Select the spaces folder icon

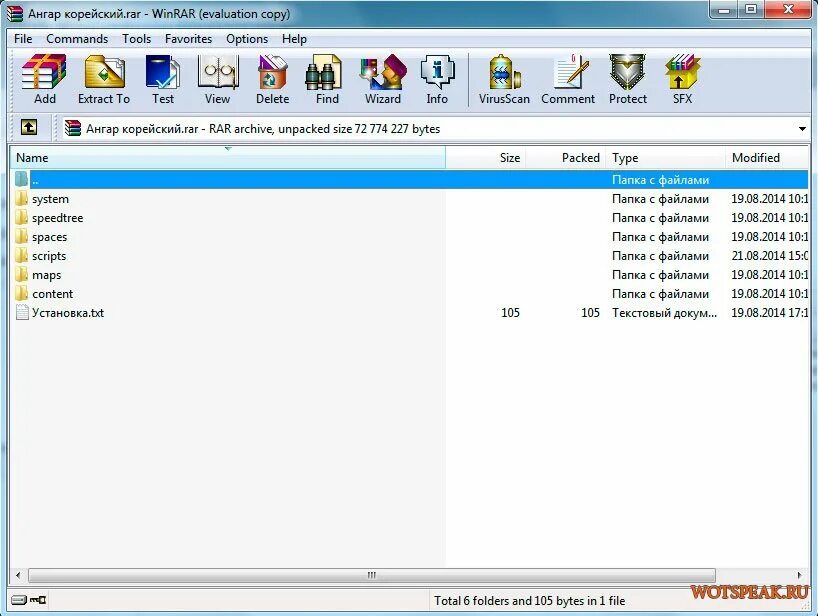click(21, 237)
